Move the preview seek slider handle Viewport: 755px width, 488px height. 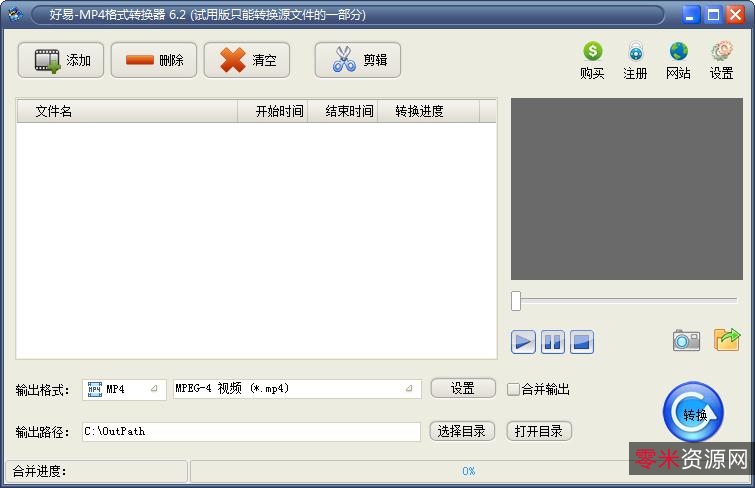coord(516,301)
